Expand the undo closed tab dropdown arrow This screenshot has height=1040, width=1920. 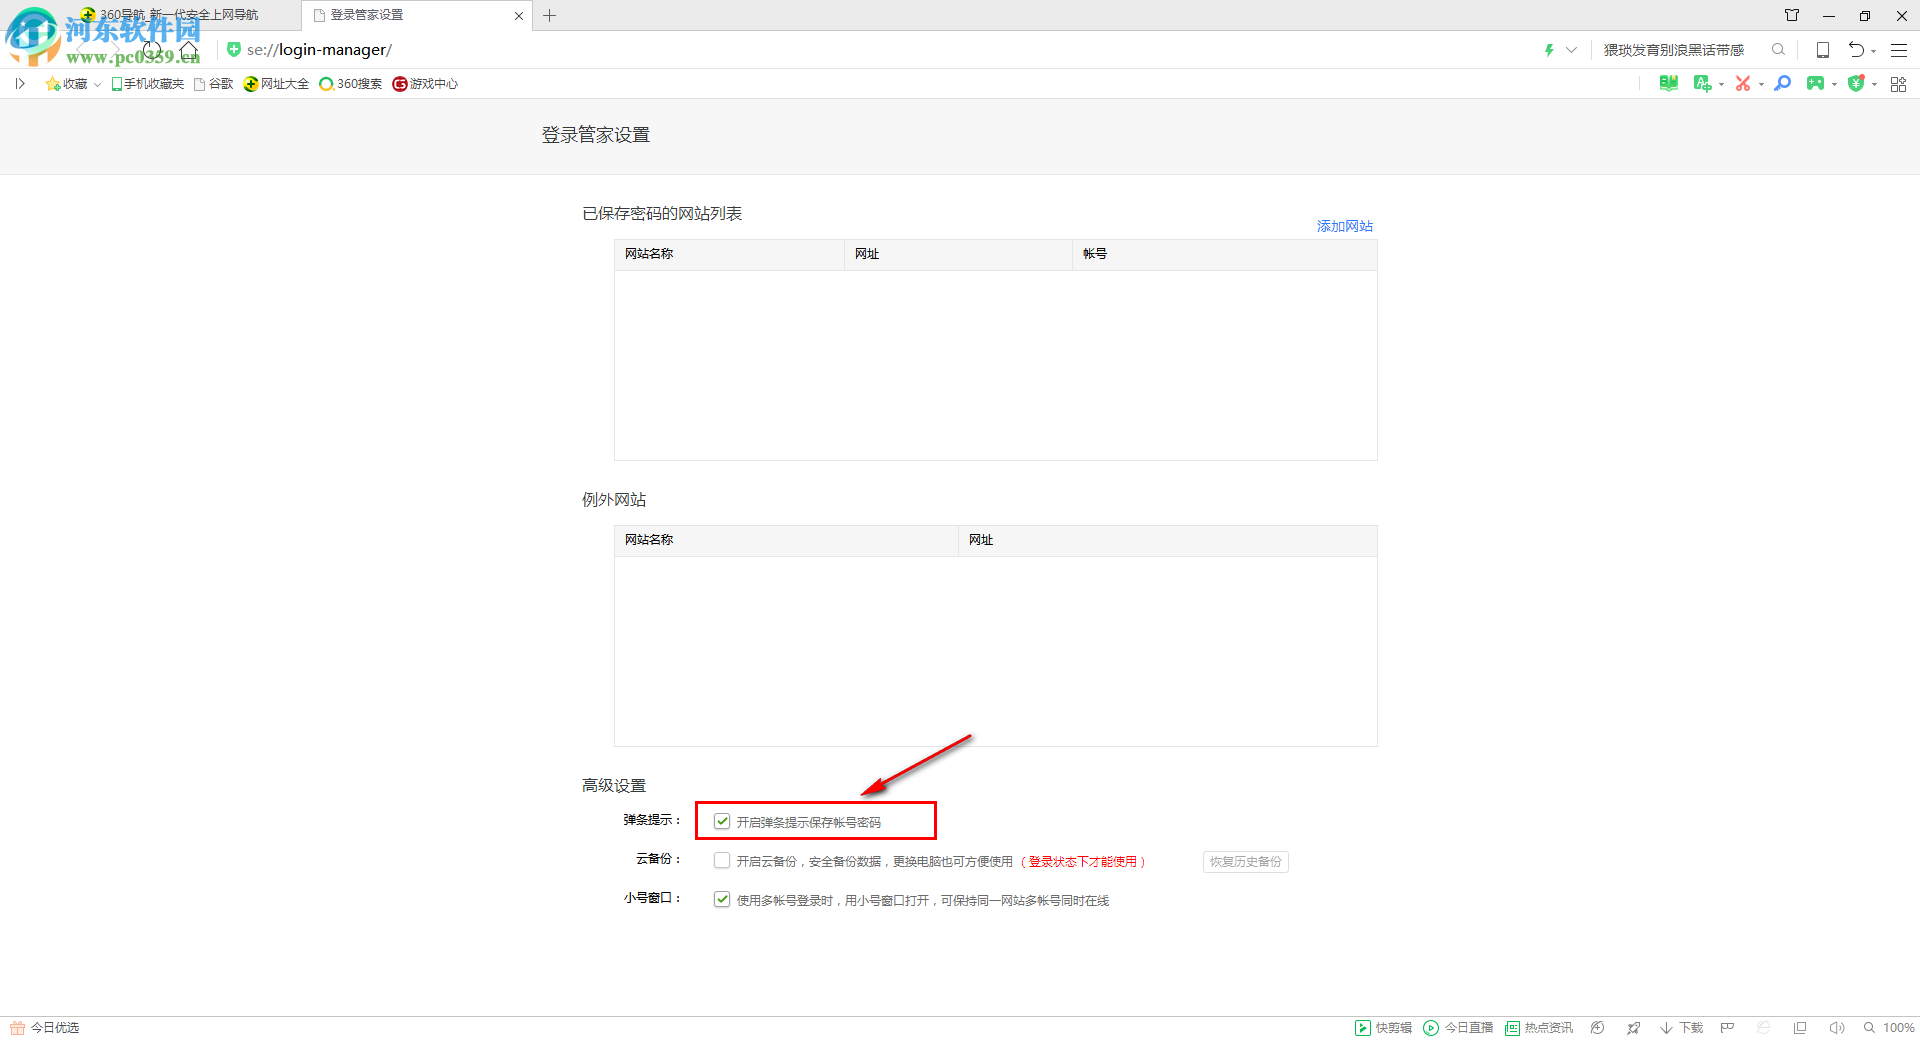point(1873,51)
